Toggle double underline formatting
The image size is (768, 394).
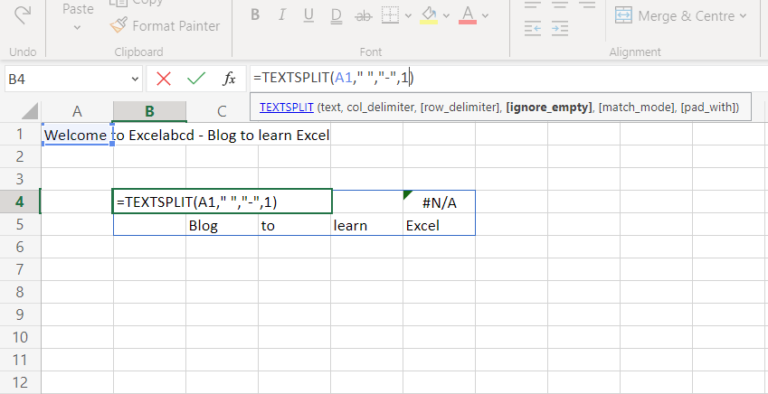[336, 16]
